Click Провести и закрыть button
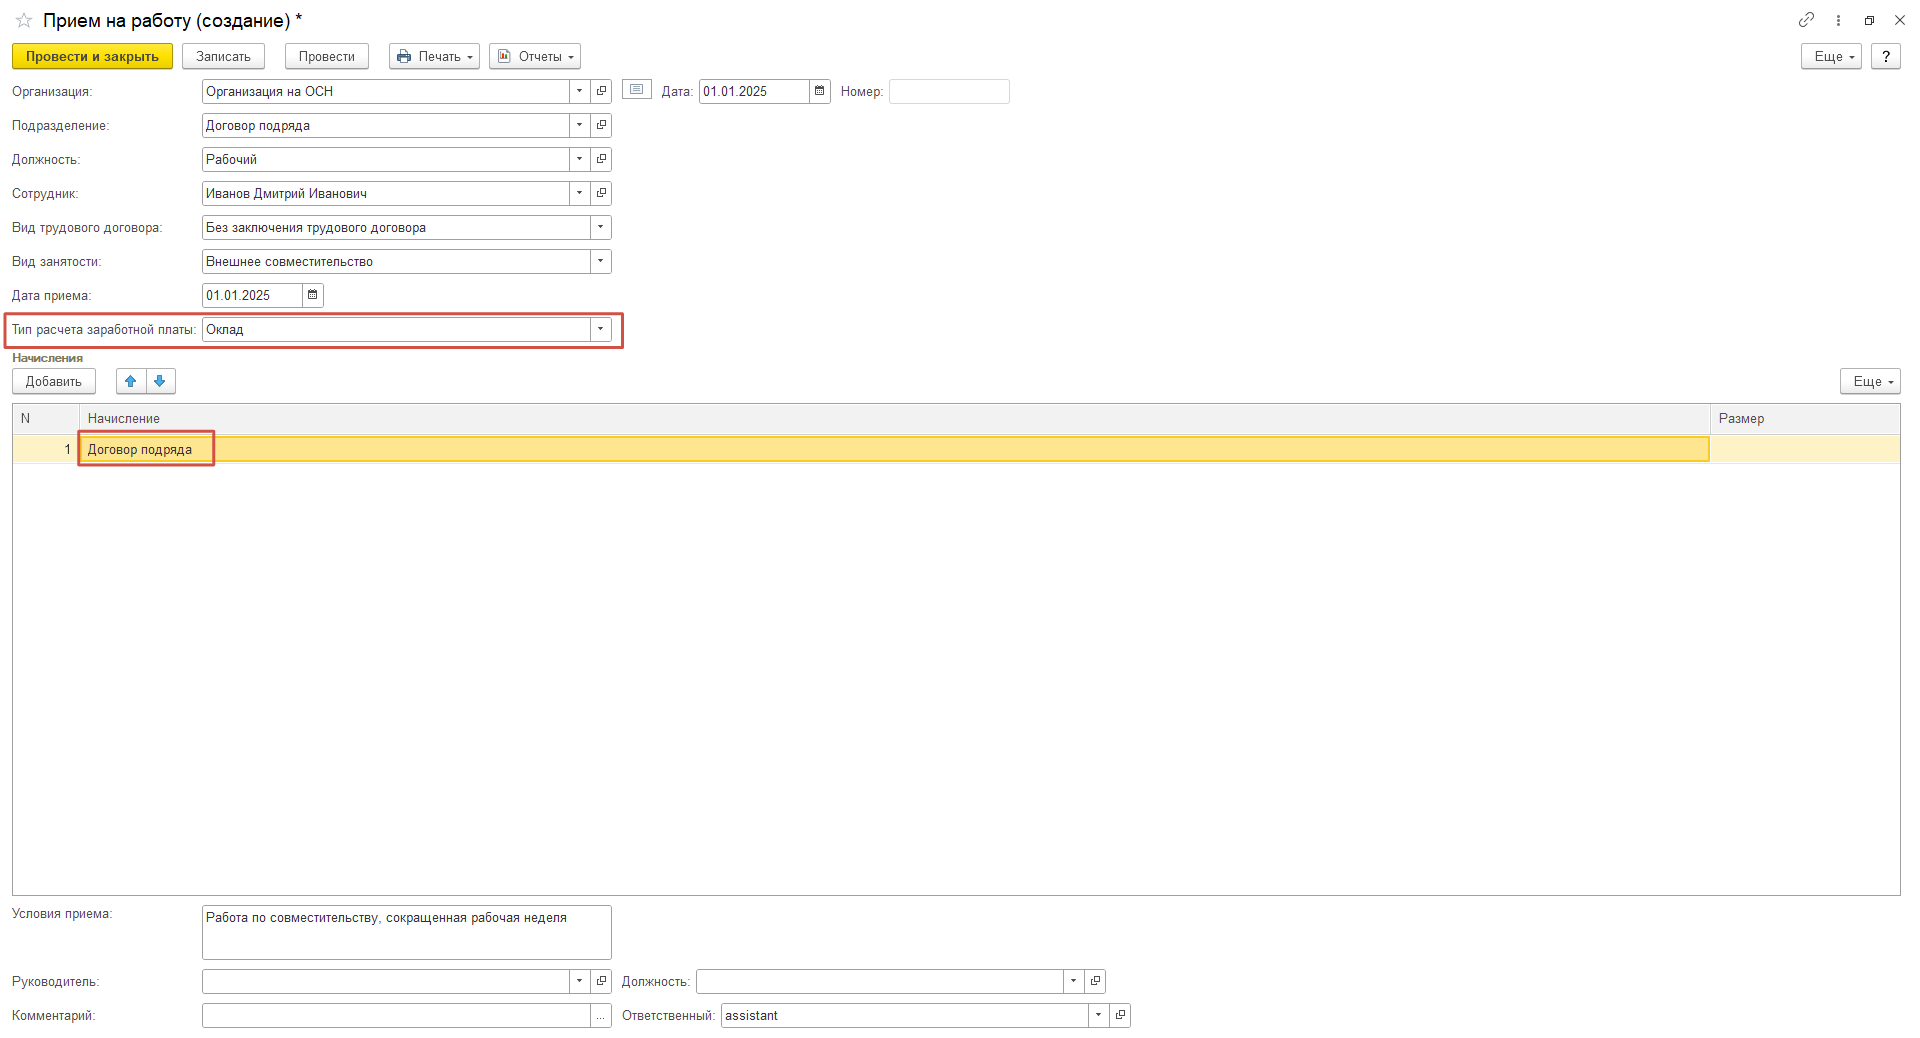Screen dimensions: 1920x1038 tap(92, 57)
